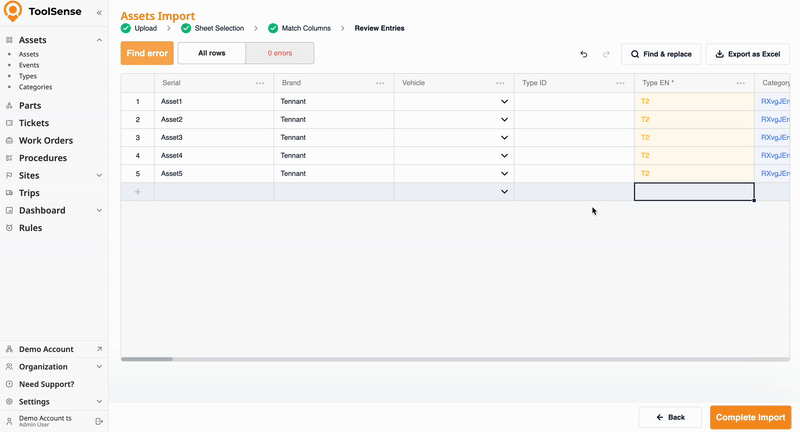This screenshot has height=432, width=800.
Task: Click the empty Type ID cell in row 1
Action: tap(574, 101)
